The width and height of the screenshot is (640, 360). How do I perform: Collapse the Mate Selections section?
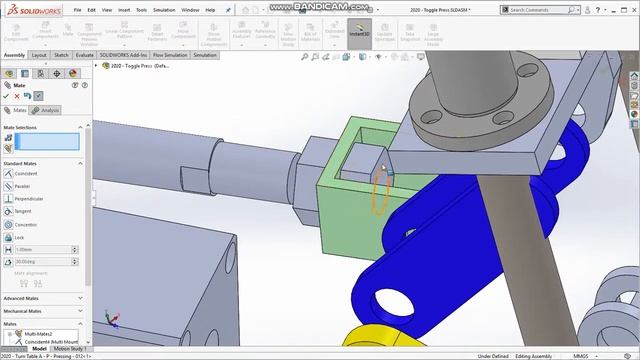click(x=80, y=127)
